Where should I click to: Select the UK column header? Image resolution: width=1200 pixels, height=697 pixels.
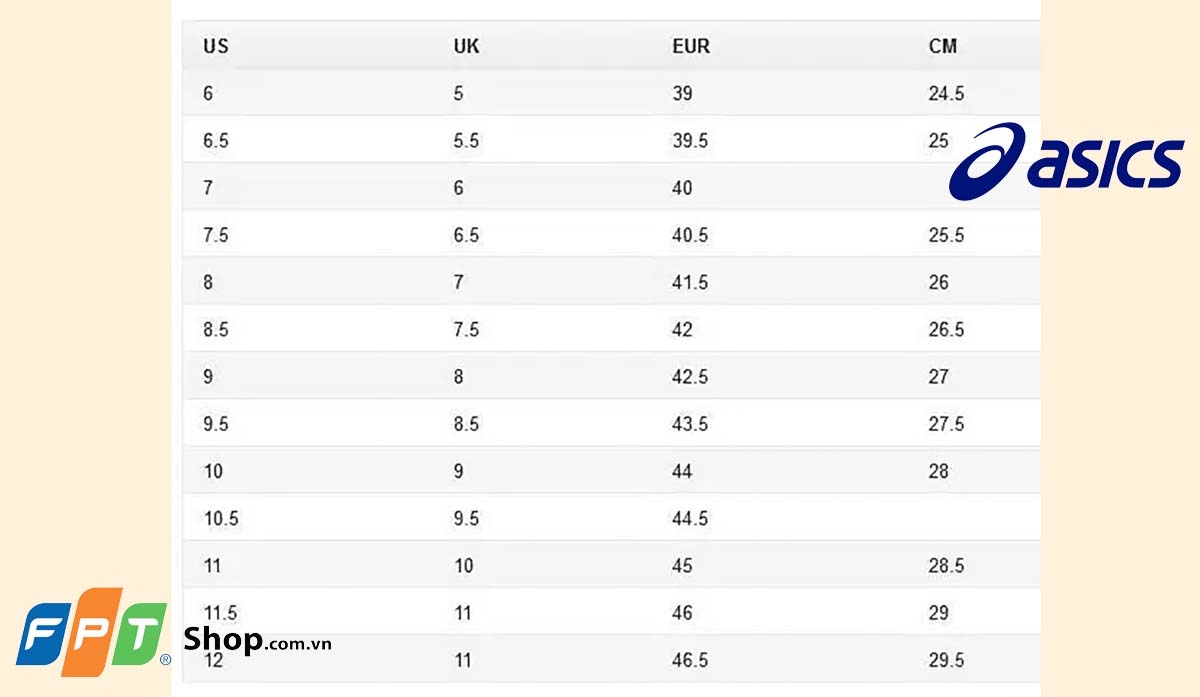click(466, 46)
